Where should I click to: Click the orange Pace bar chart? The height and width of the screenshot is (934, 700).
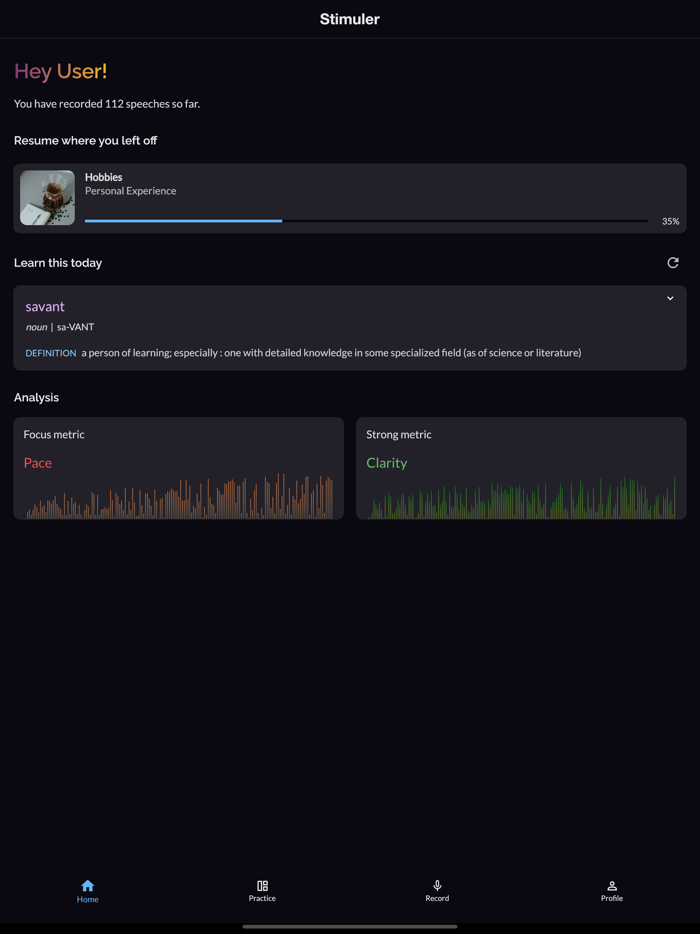[x=180, y=498]
